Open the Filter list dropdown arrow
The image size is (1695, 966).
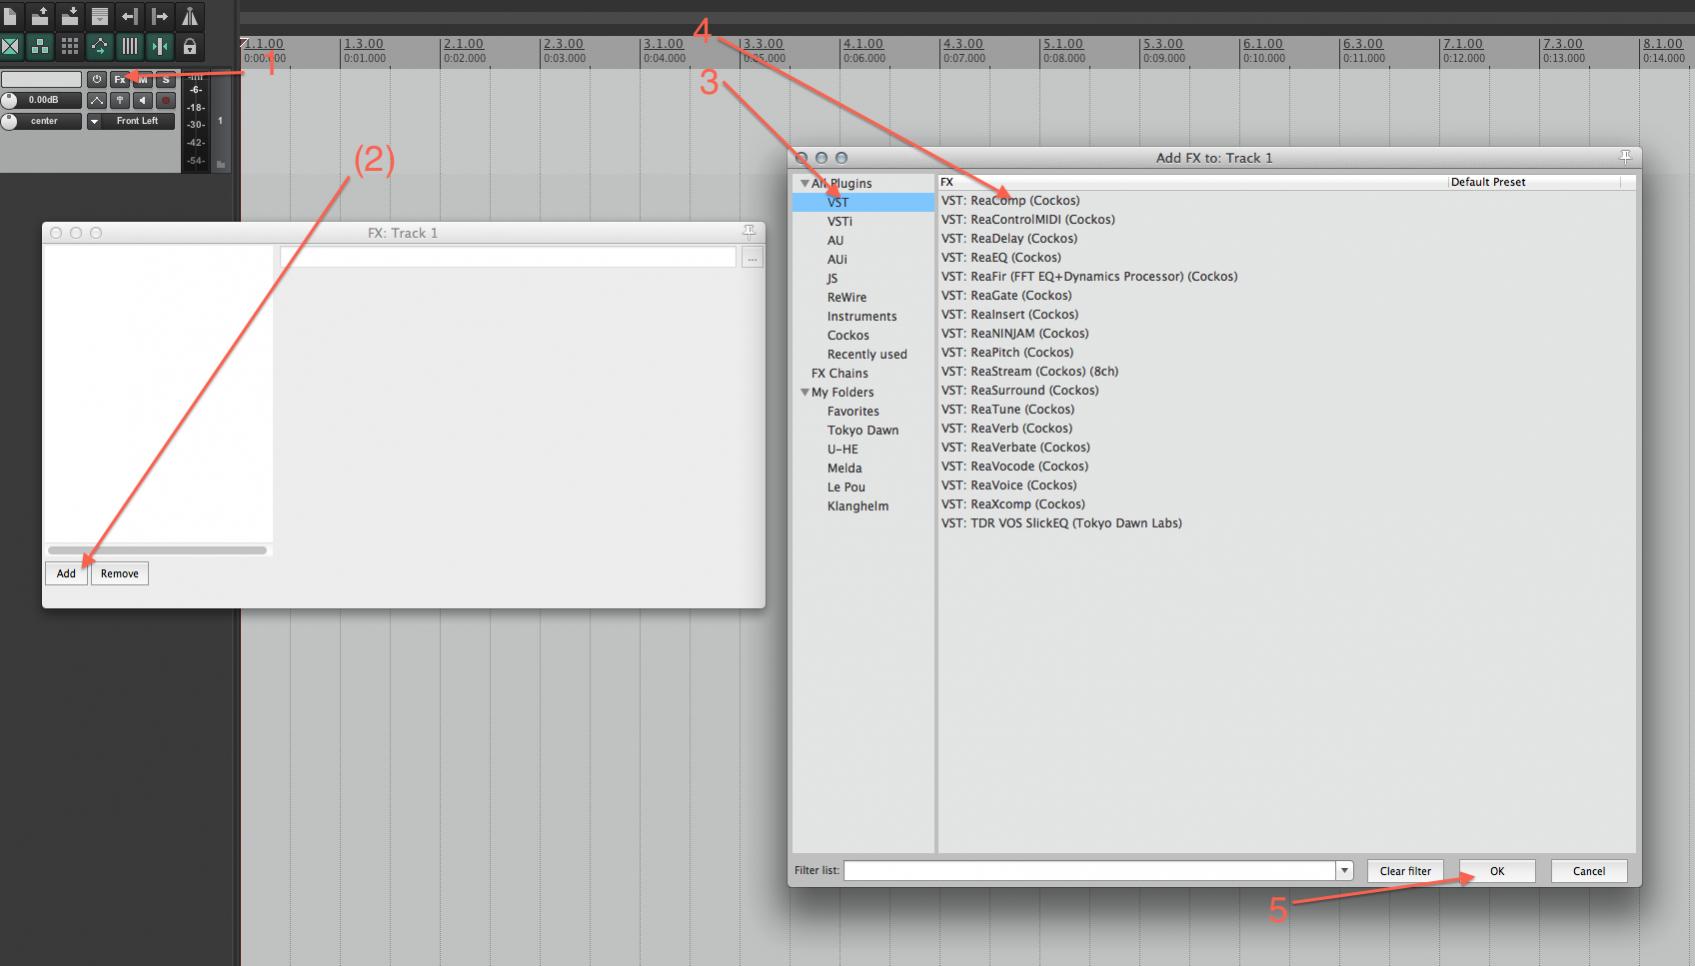coord(1345,871)
